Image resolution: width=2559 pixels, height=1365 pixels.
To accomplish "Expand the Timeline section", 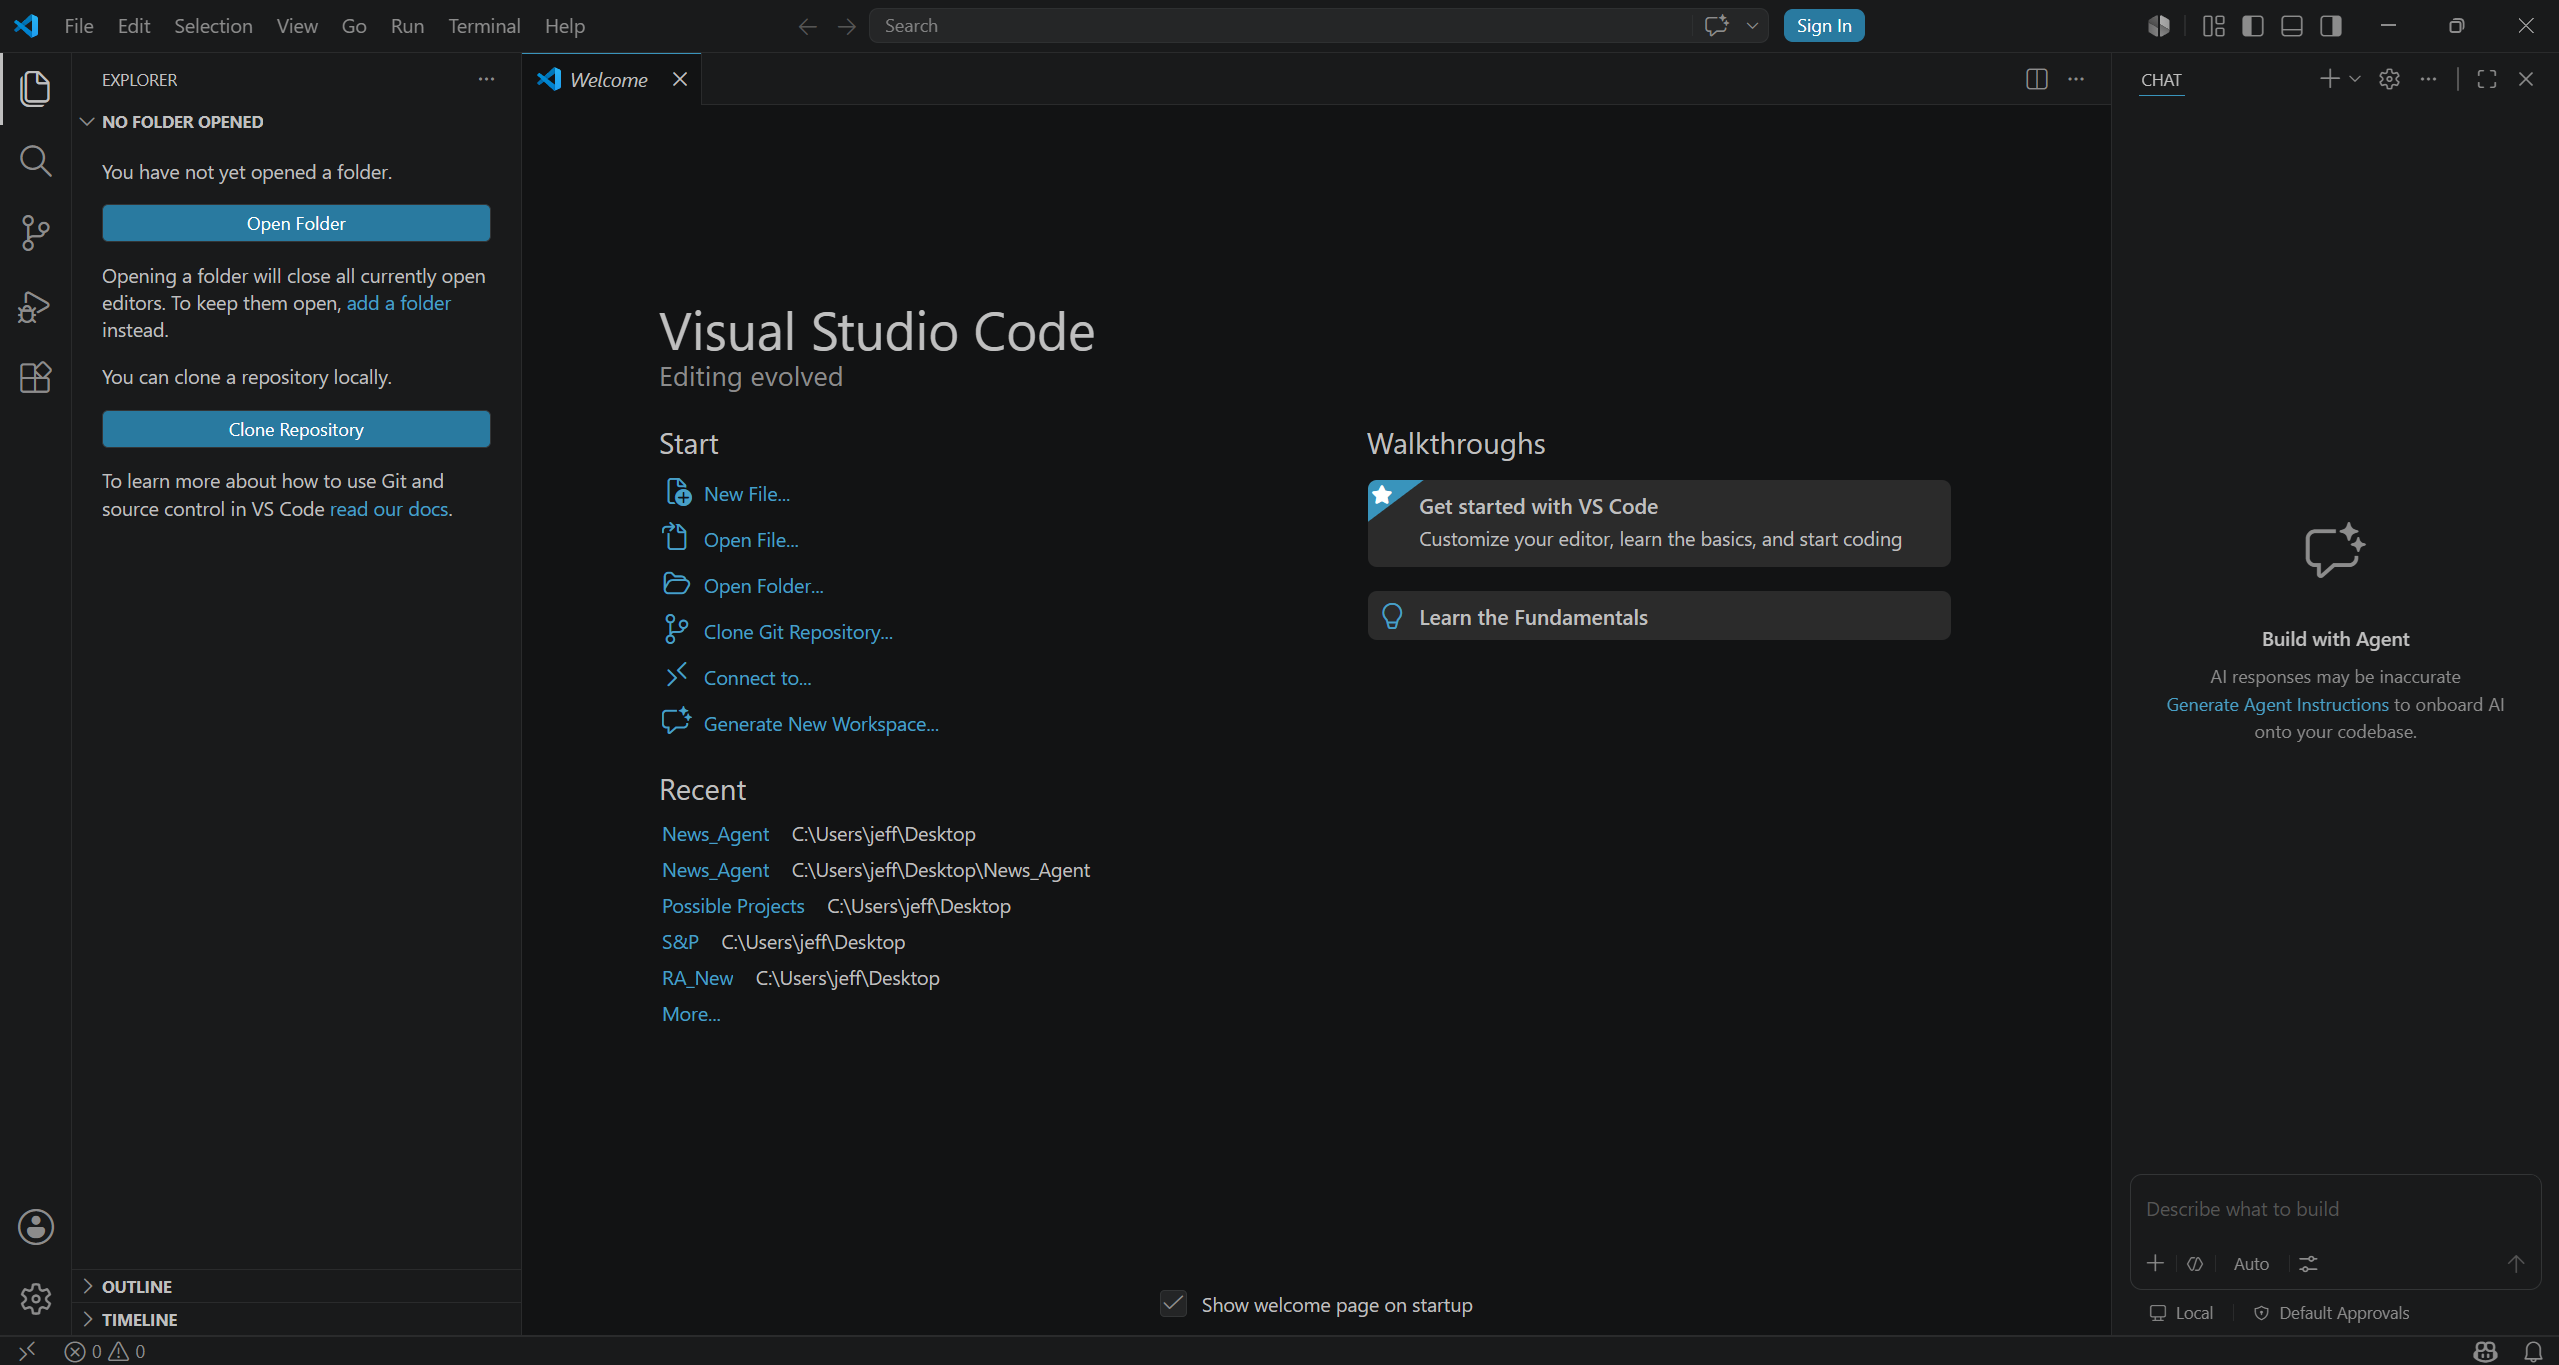I will pyautogui.click(x=296, y=1319).
